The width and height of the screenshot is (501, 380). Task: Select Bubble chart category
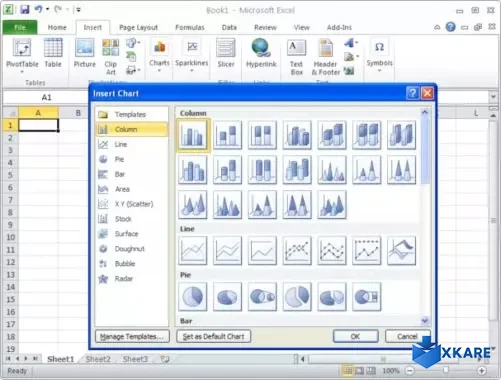click(132, 264)
